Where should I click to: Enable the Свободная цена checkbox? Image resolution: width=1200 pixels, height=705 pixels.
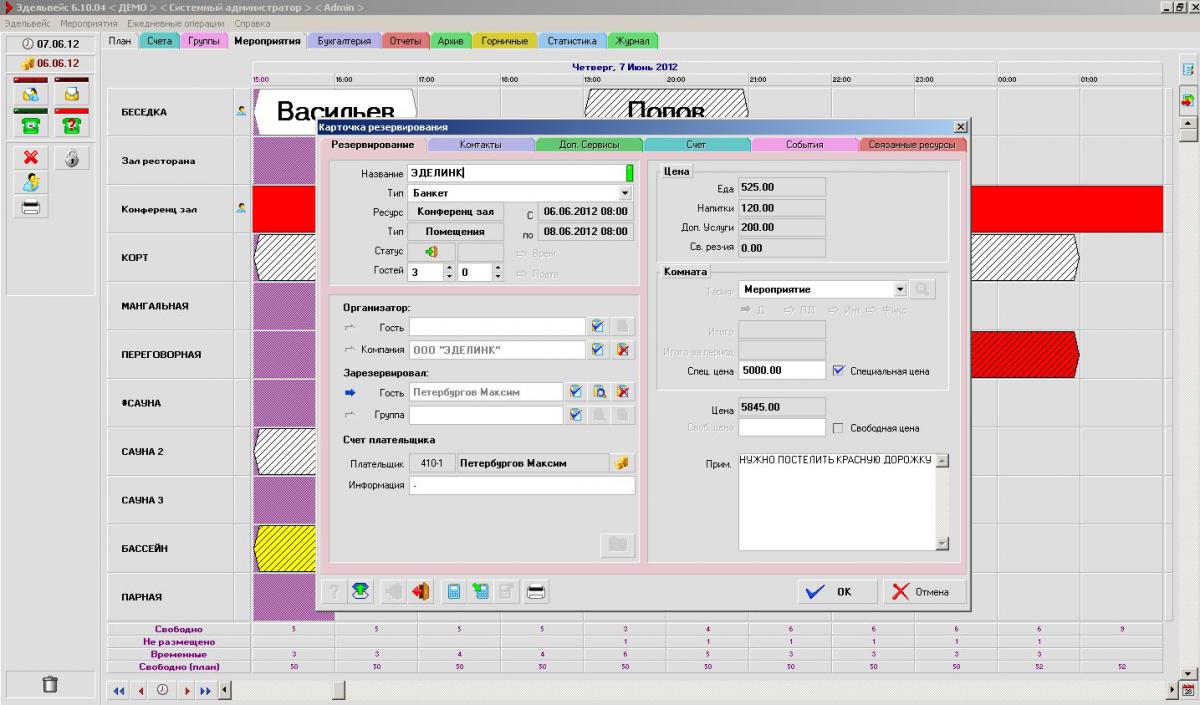coord(839,428)
